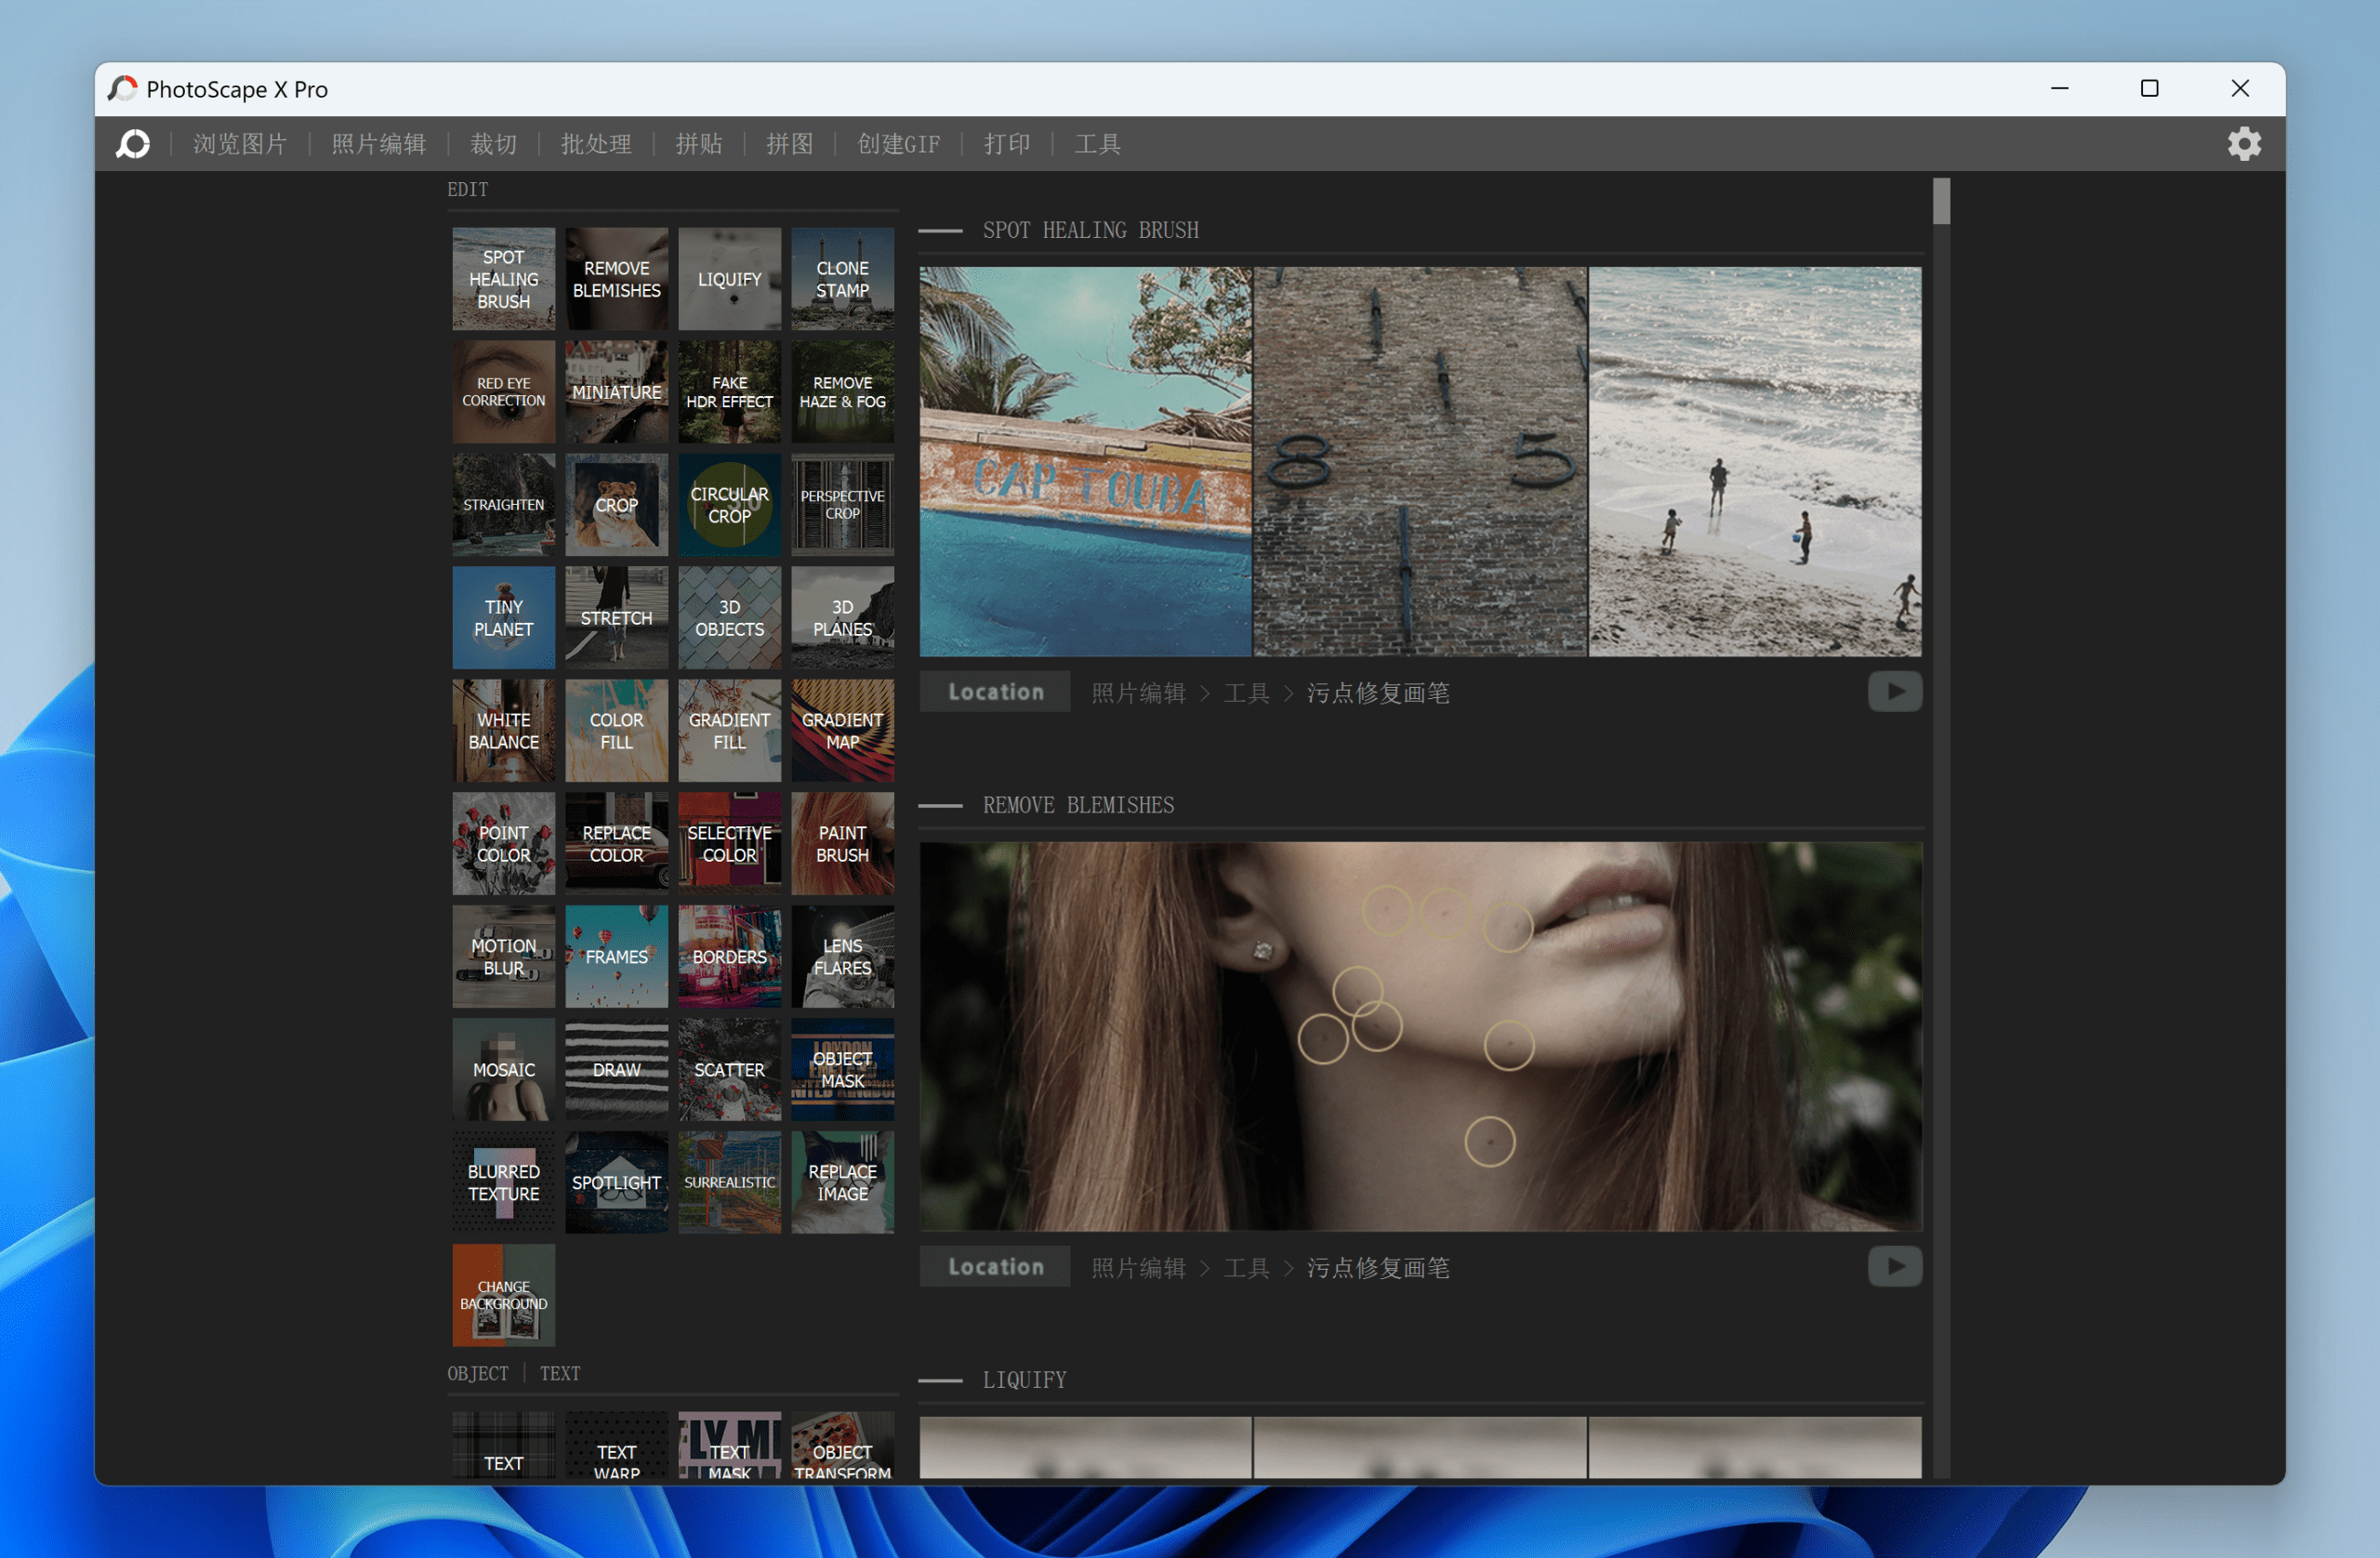This screenshot has height=1558, width=2380.
Task: Choose the Stretch tile
Action: click(x=616, y=618)
